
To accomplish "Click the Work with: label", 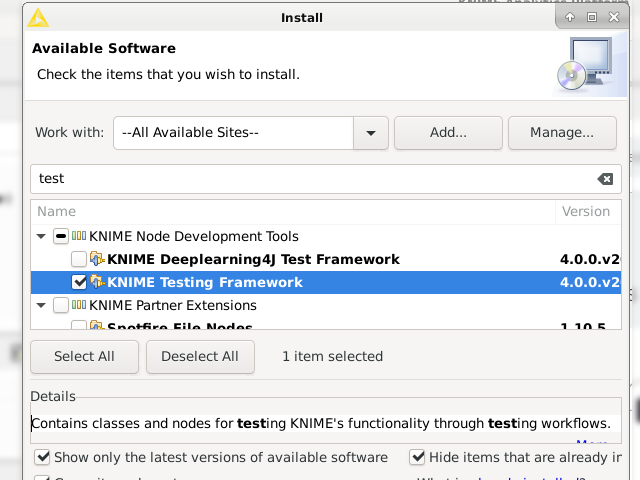I will (x=69, y=133).
